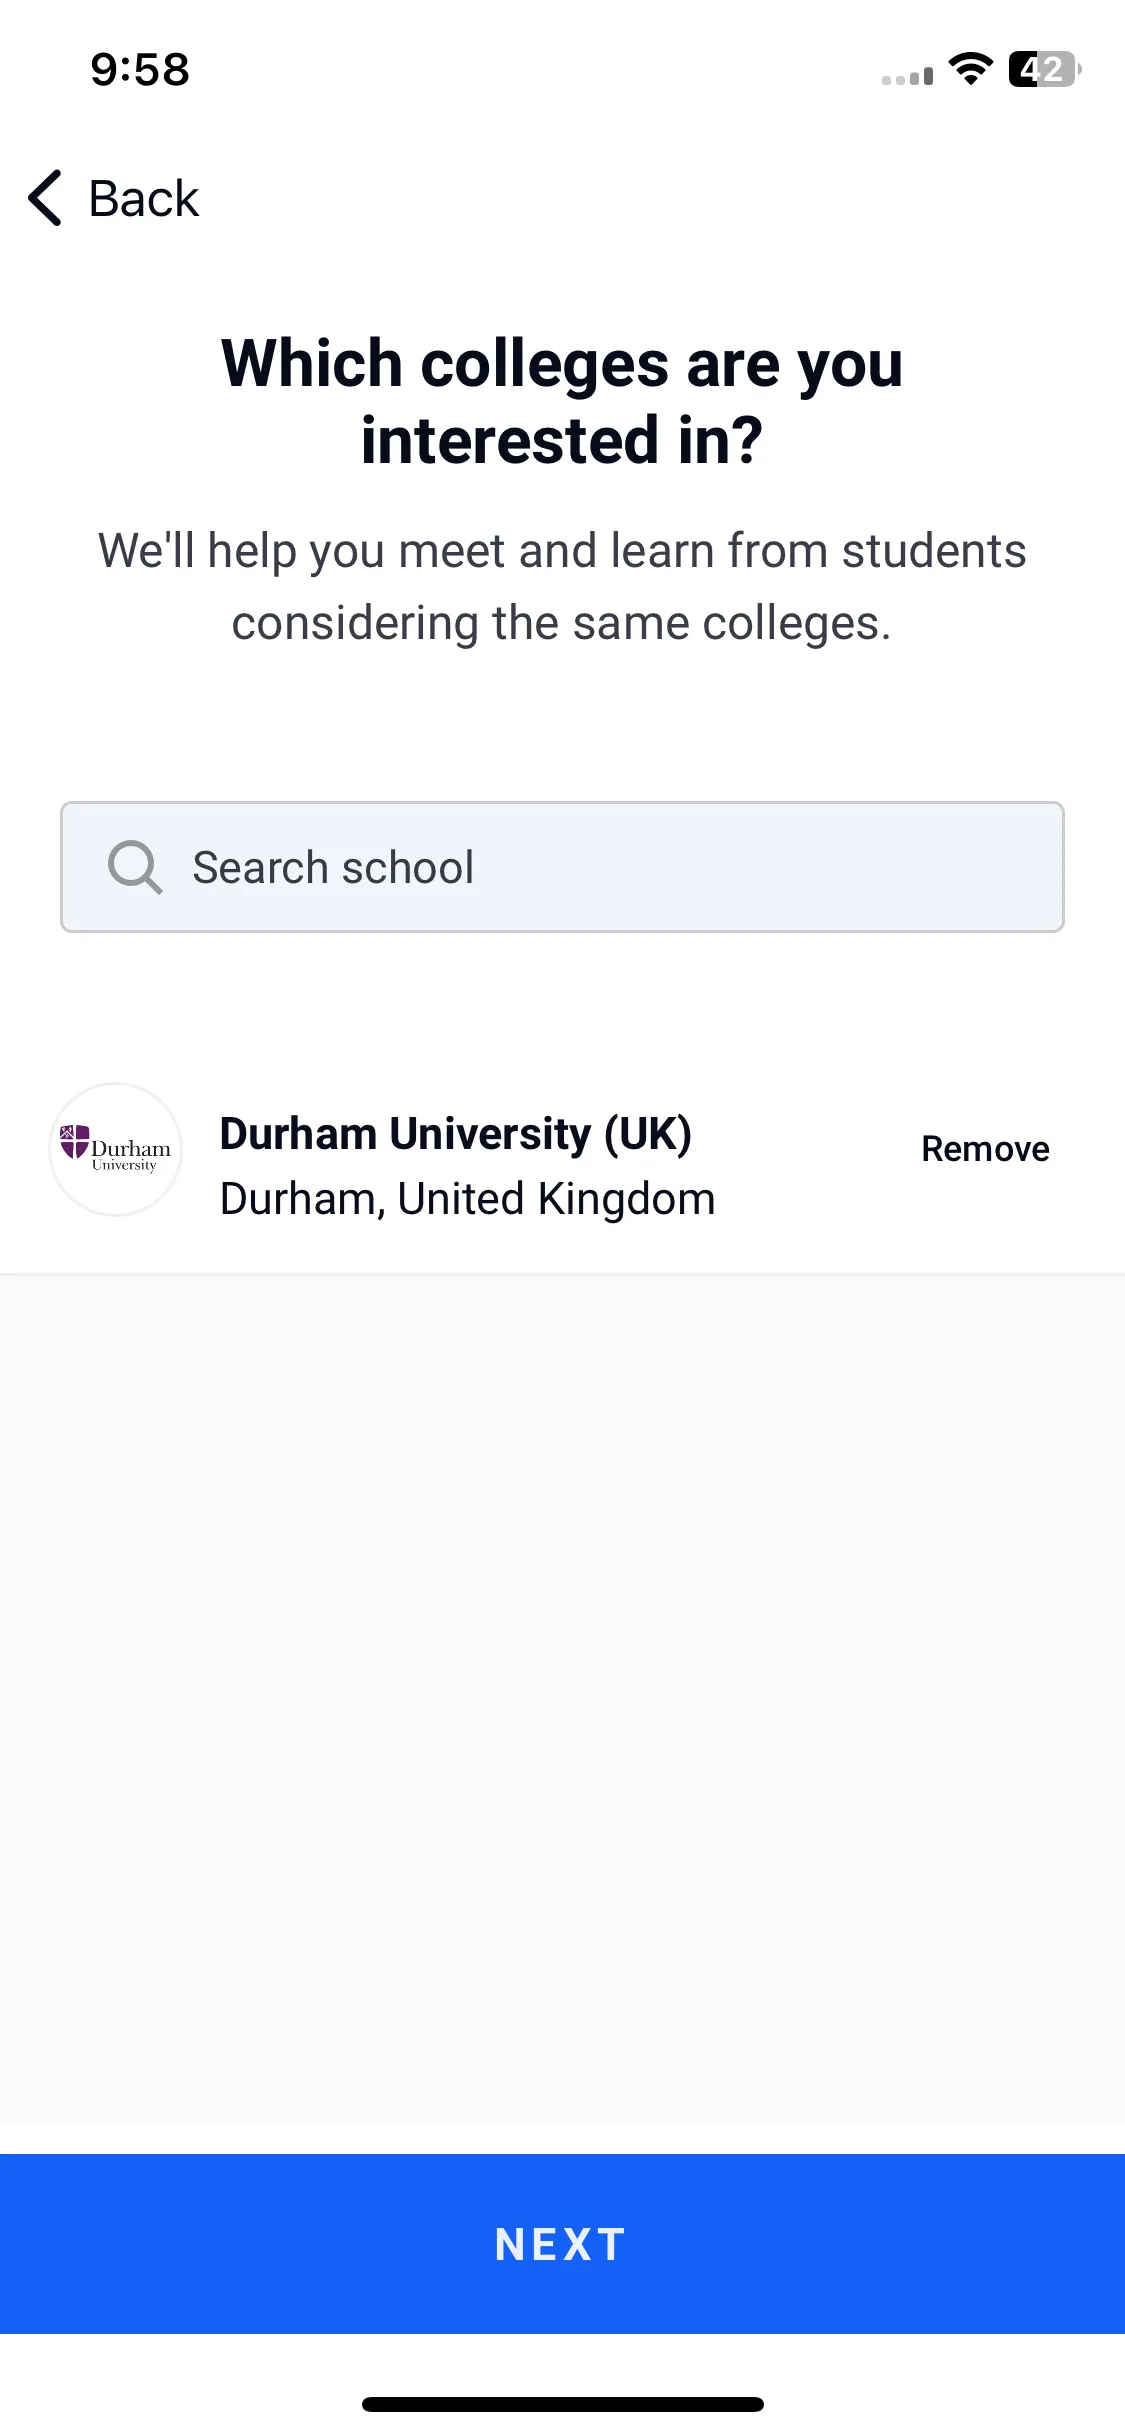Screen dimensions: 1125x2436
Task: Tap the Durham, United Kingdom location text
Action: click(x=468, y=1198)
